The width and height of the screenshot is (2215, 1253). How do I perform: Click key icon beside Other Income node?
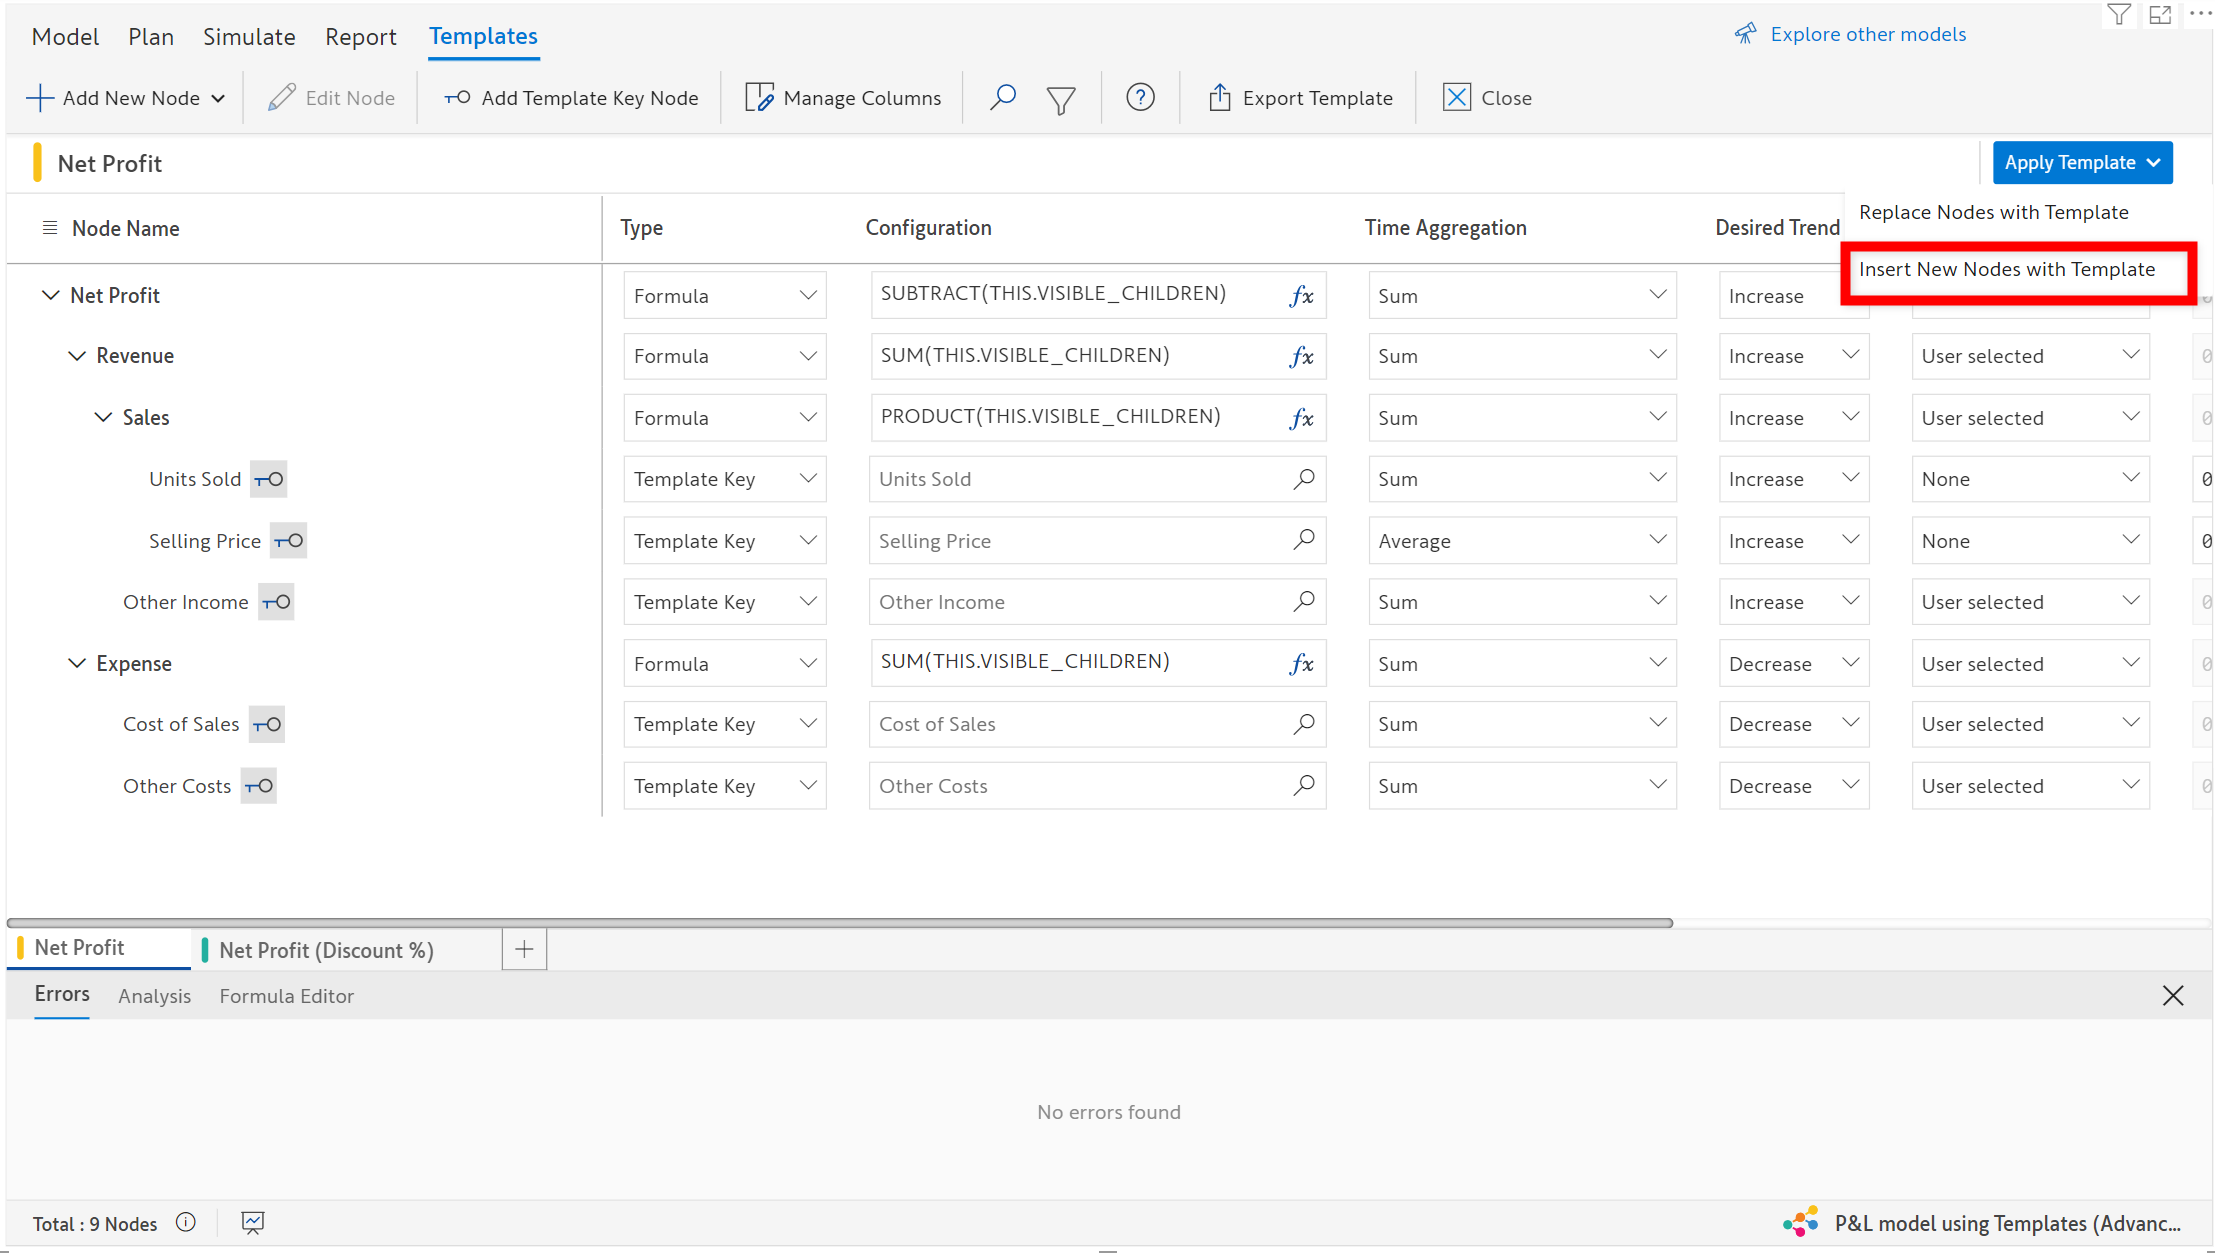click(x=276, y=602)
